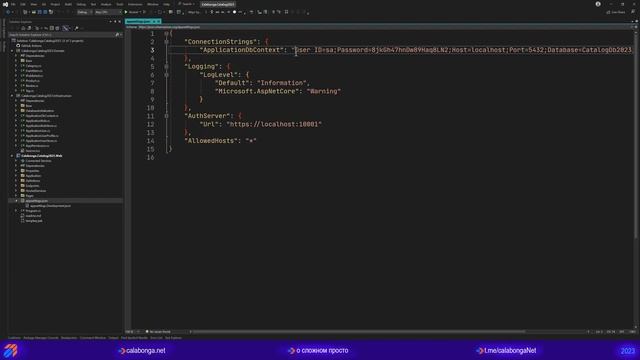Click the breakpoint circle toolbar icon
This screenshot has width=640, height=360.
click(x=234, y=12)
